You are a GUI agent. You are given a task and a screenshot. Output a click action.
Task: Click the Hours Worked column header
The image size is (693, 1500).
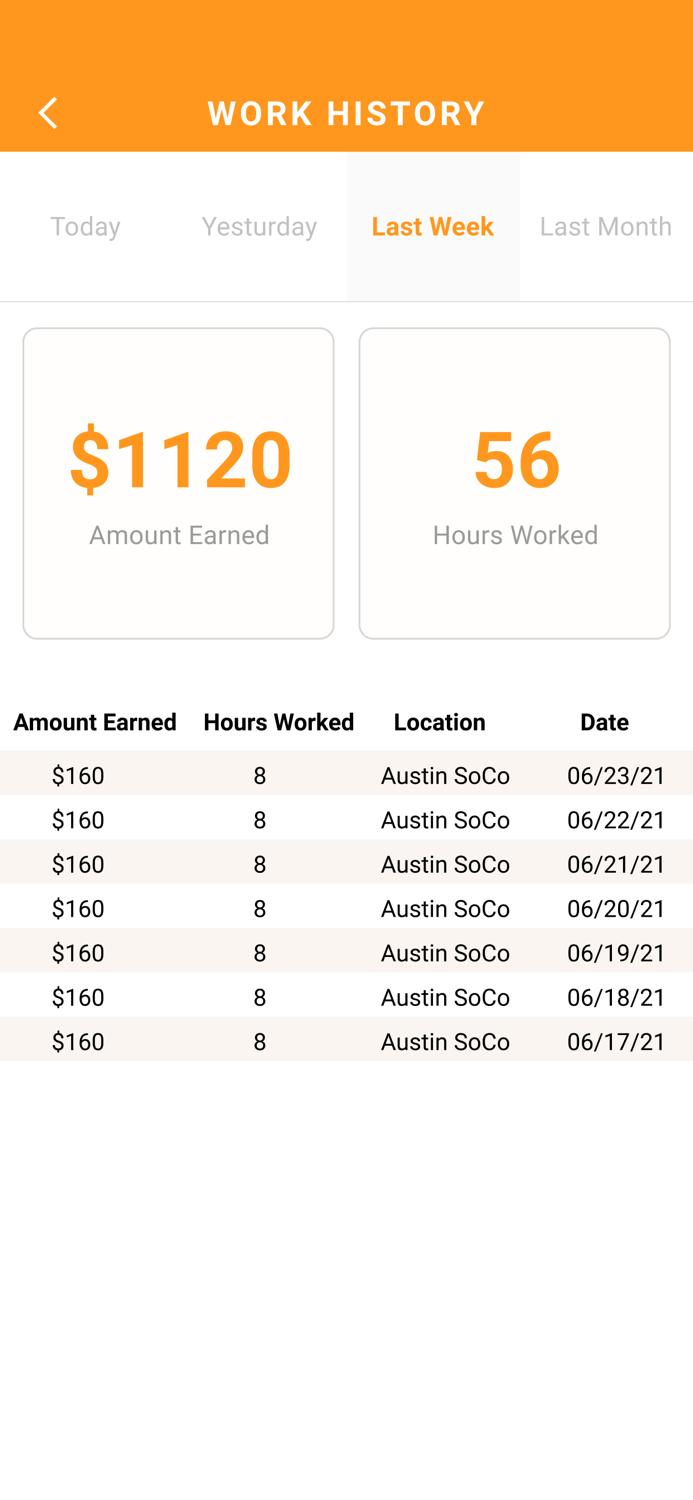(278, 722)
